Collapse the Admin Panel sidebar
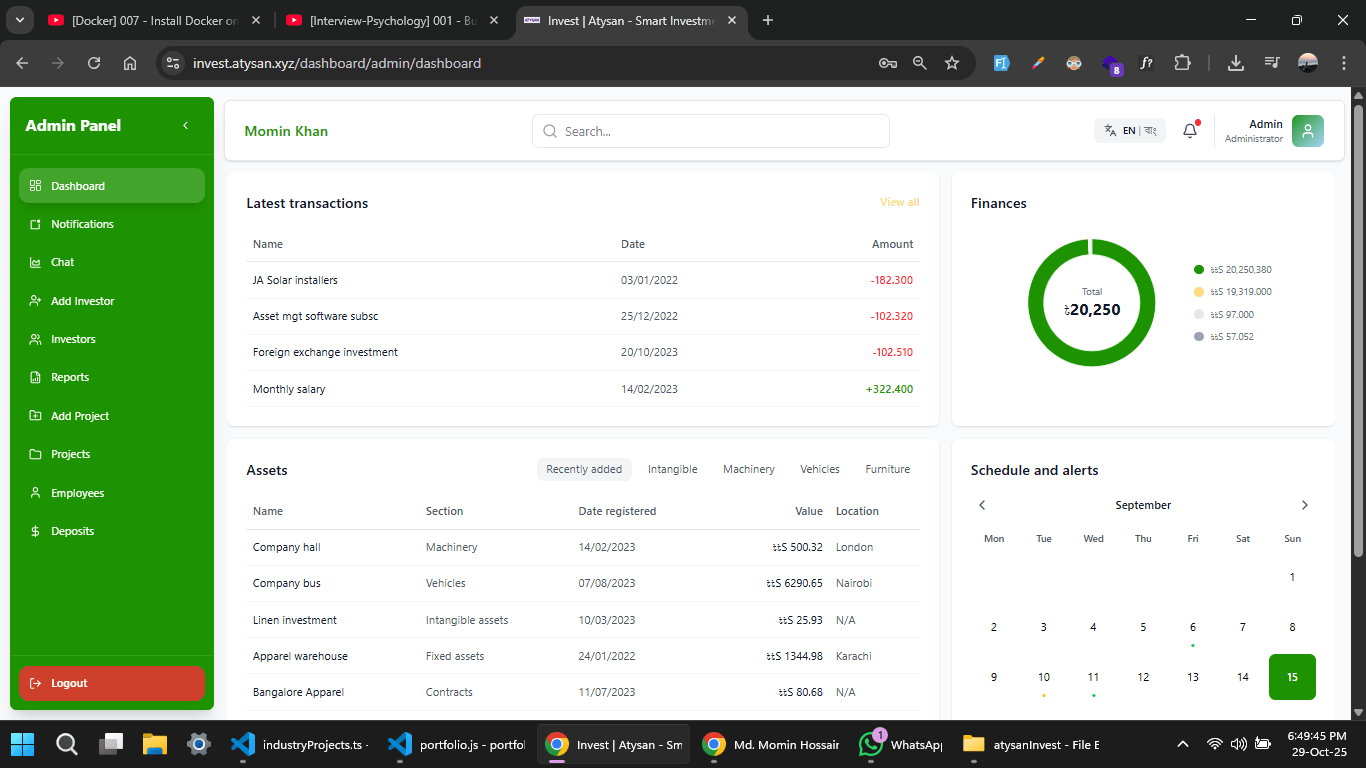This screenshot has height=768, width=1366. click(184, 125)
